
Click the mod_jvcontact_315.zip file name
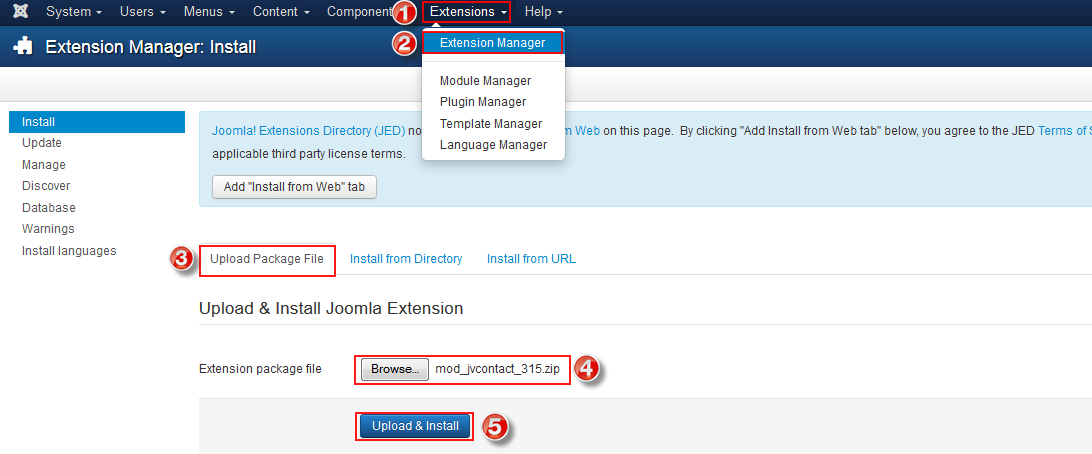(497, 369)
